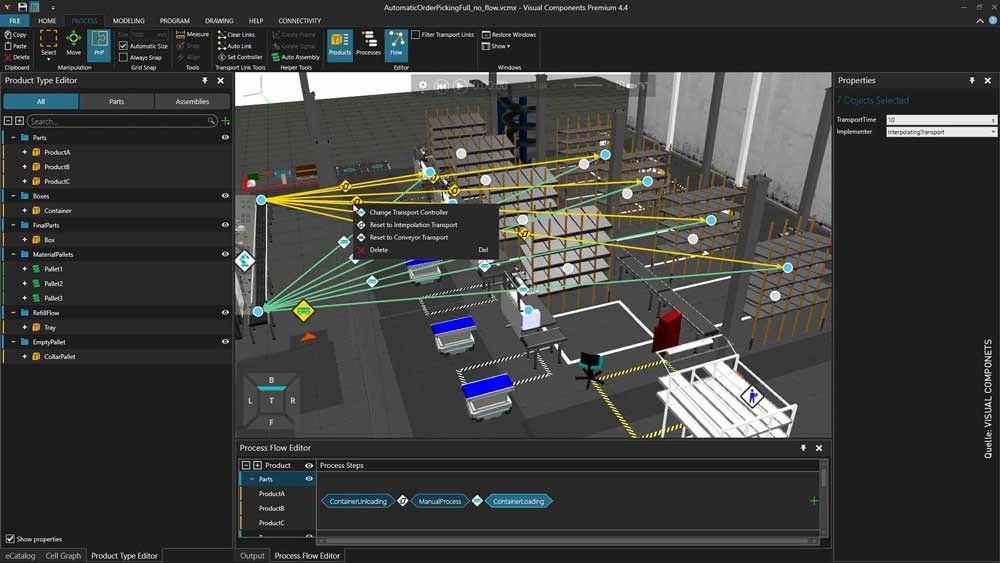Select the Move tool in ribbon
The width and height of the screenshot is (1000, 563).
click(74, 44)
